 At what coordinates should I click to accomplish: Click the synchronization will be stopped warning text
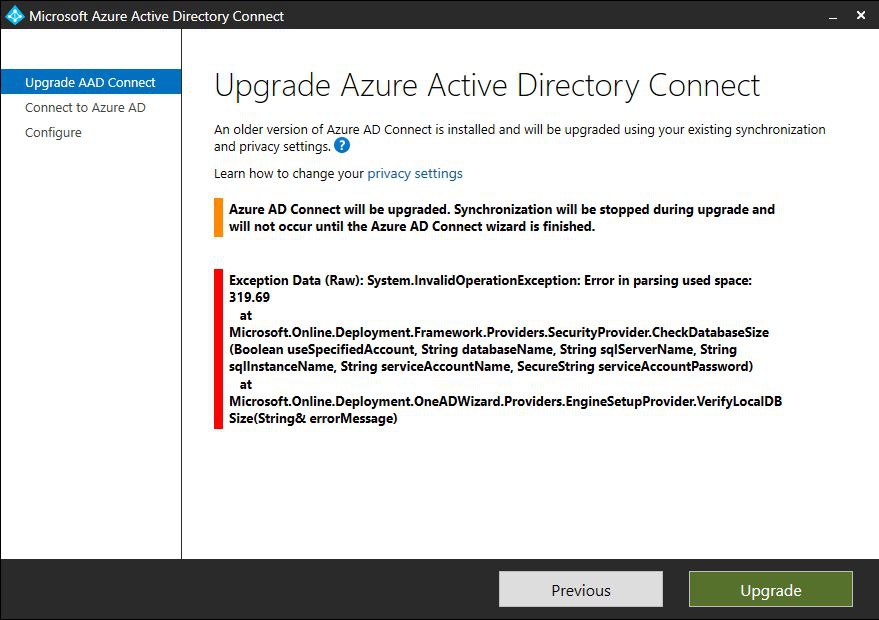pos(502,218)
